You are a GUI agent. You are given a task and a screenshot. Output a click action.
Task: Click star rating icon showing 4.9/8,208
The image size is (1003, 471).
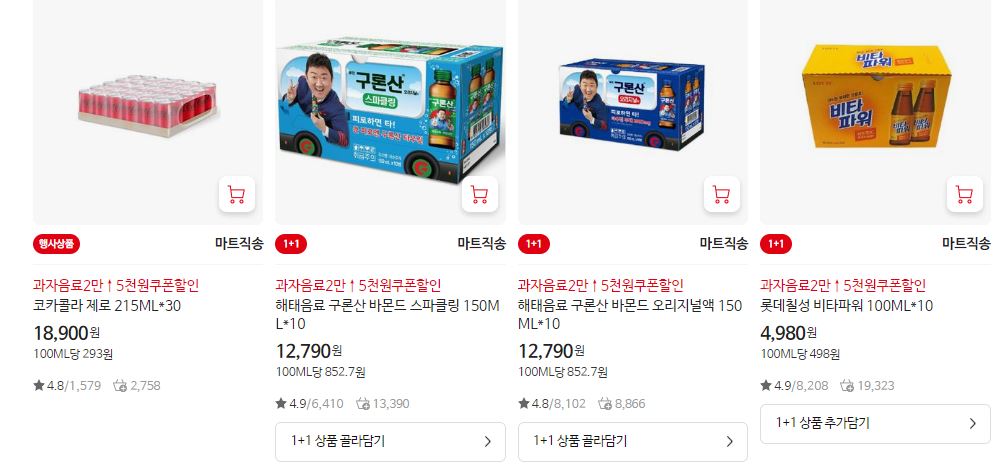[766, 385]
